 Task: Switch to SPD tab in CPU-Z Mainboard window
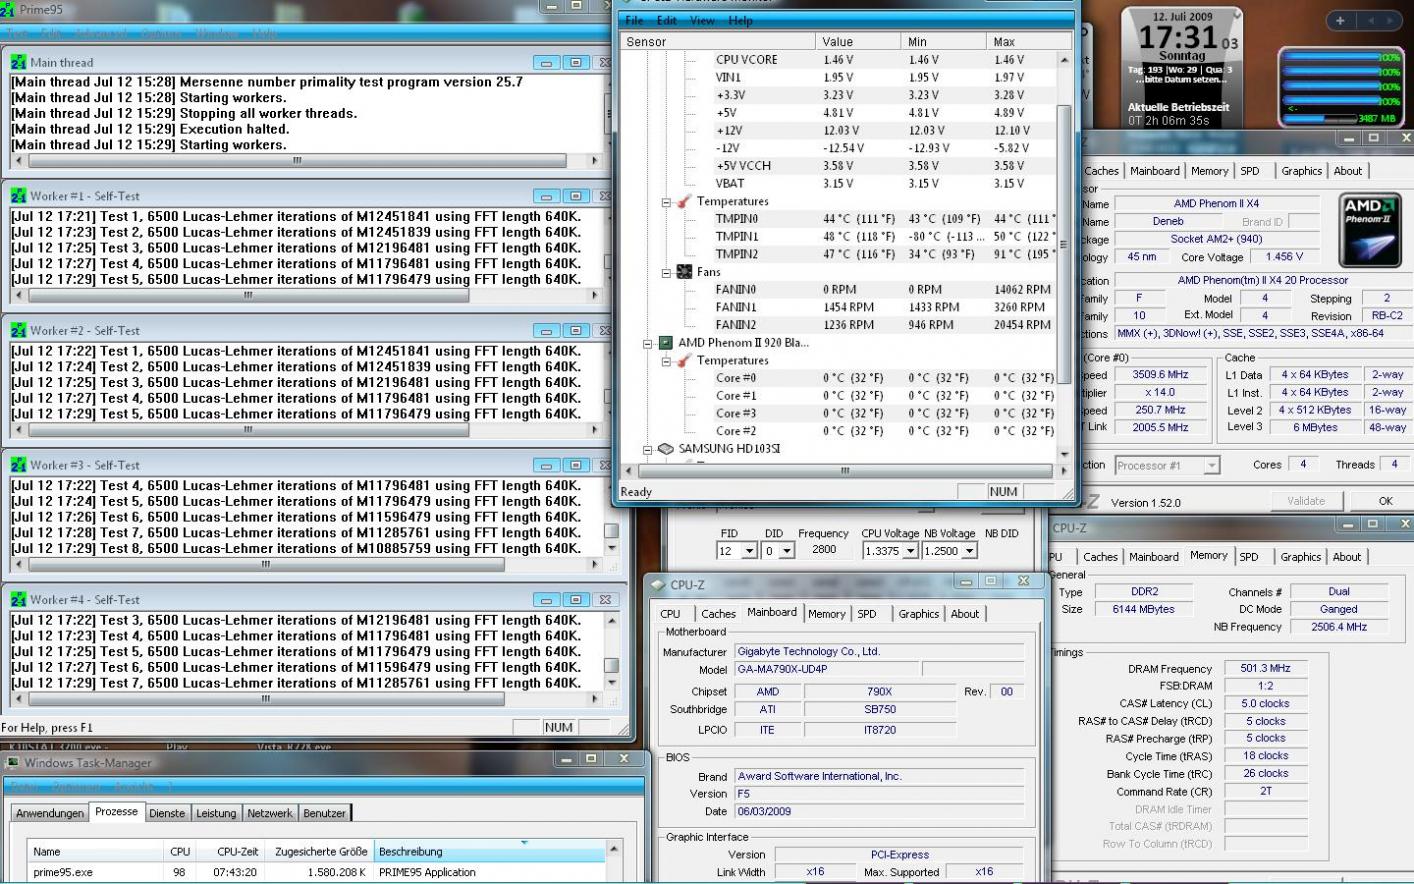(867, 614)
